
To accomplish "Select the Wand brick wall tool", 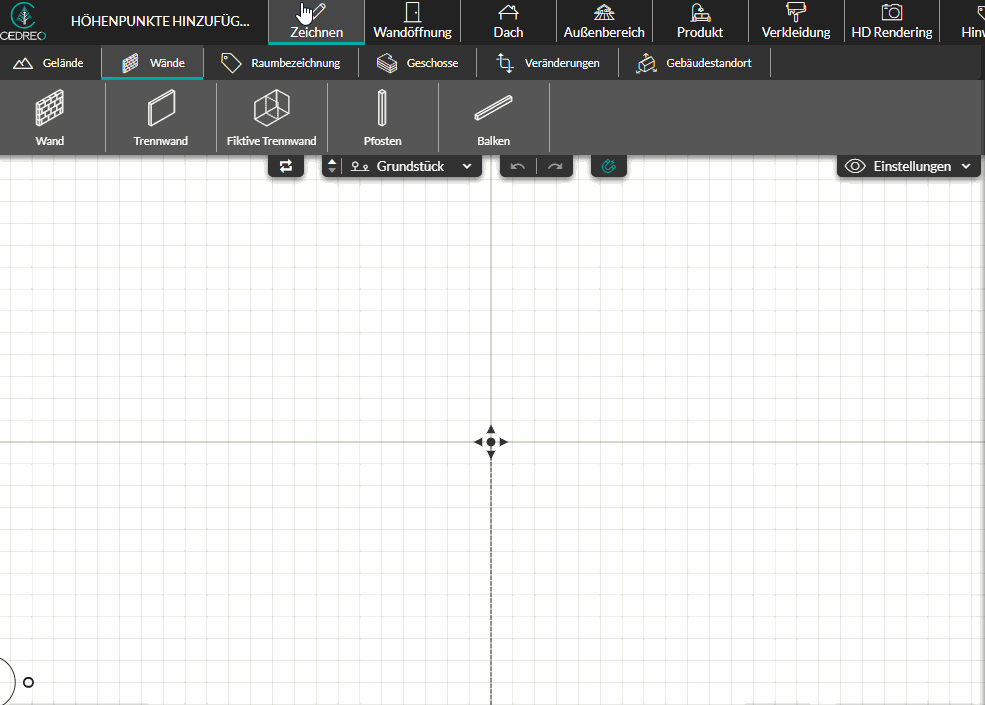I will (50, 118).
